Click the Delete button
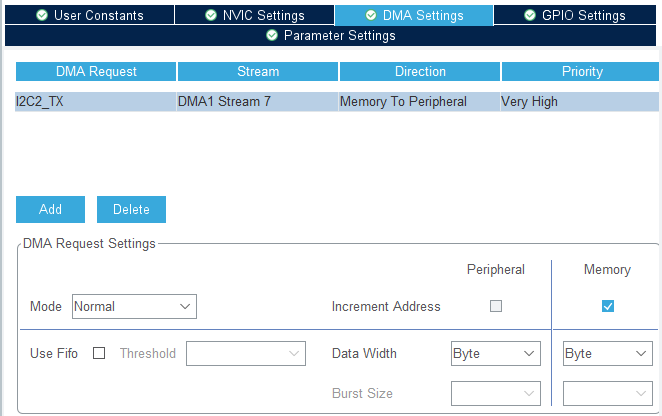The width and height of the screenshot is (662, 416). tap(131, 209)
